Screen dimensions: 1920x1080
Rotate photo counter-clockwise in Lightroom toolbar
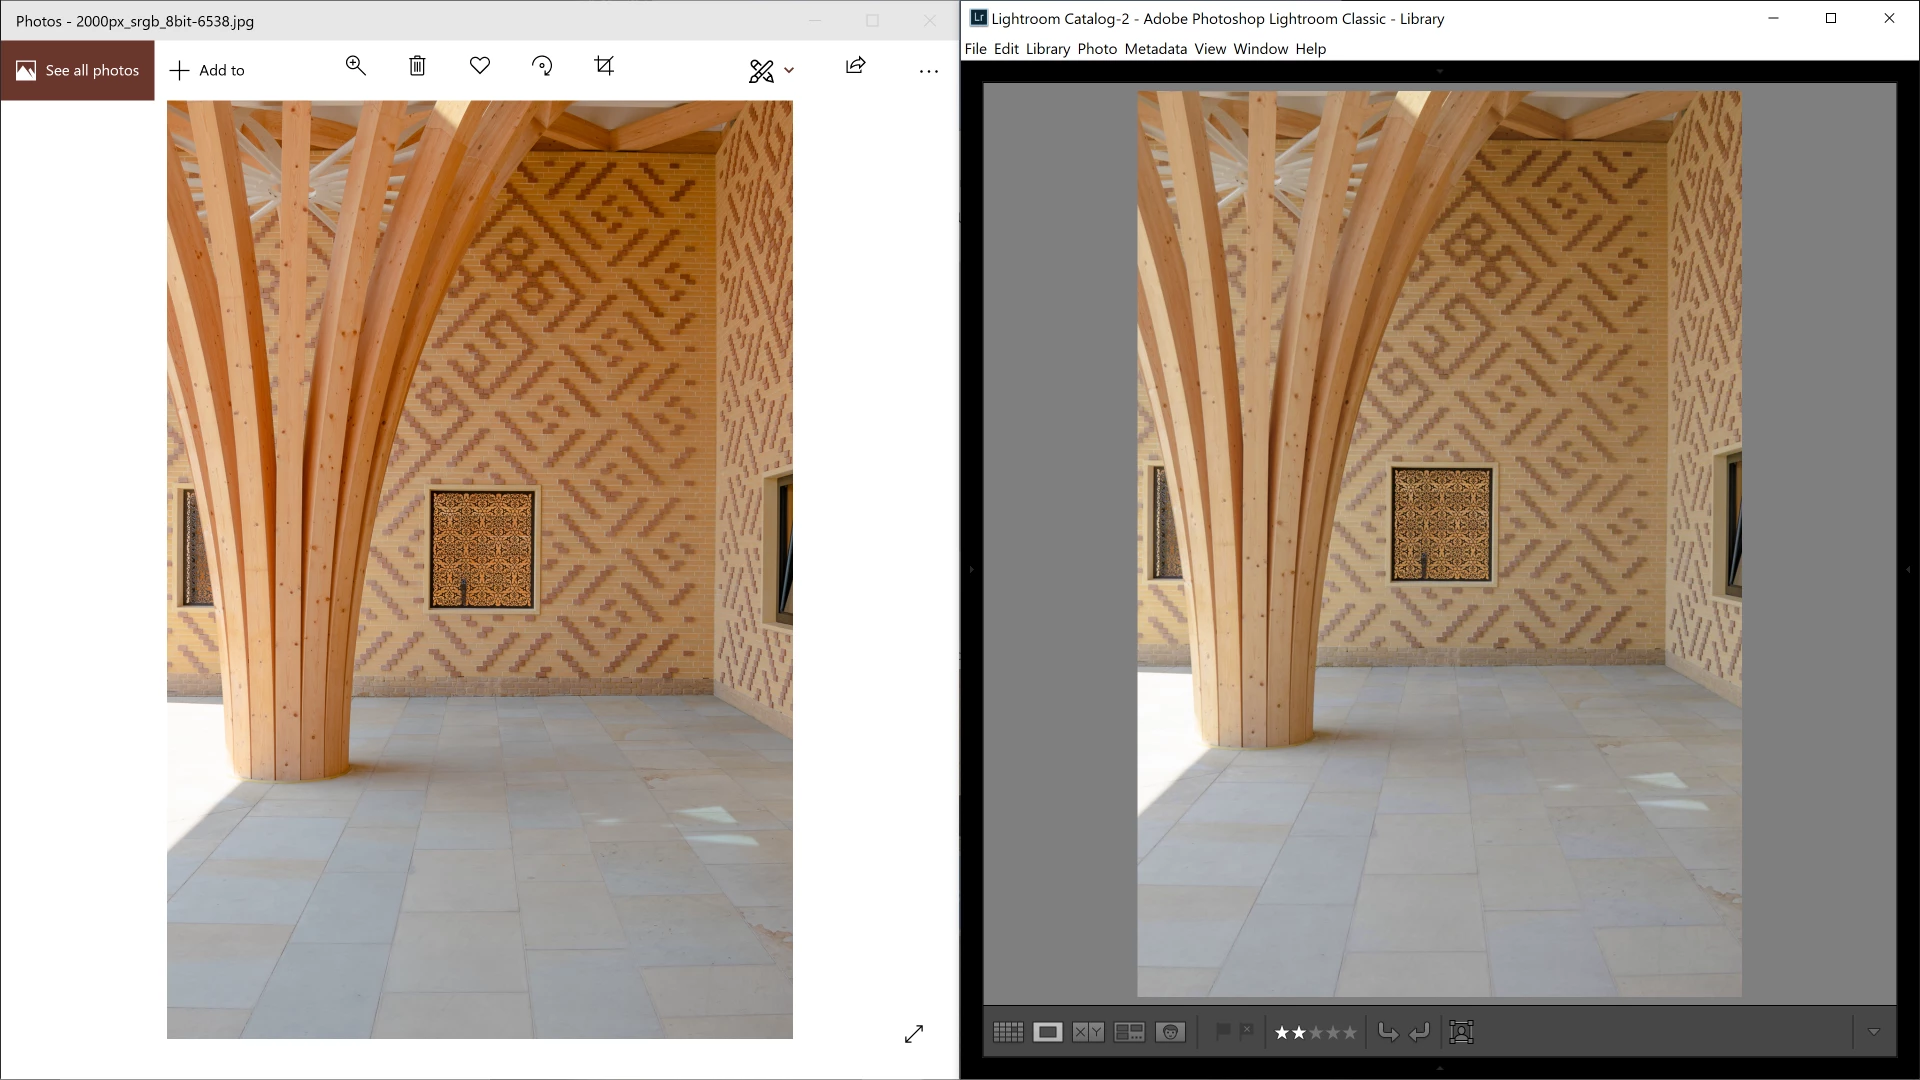coord(1388,1032)
